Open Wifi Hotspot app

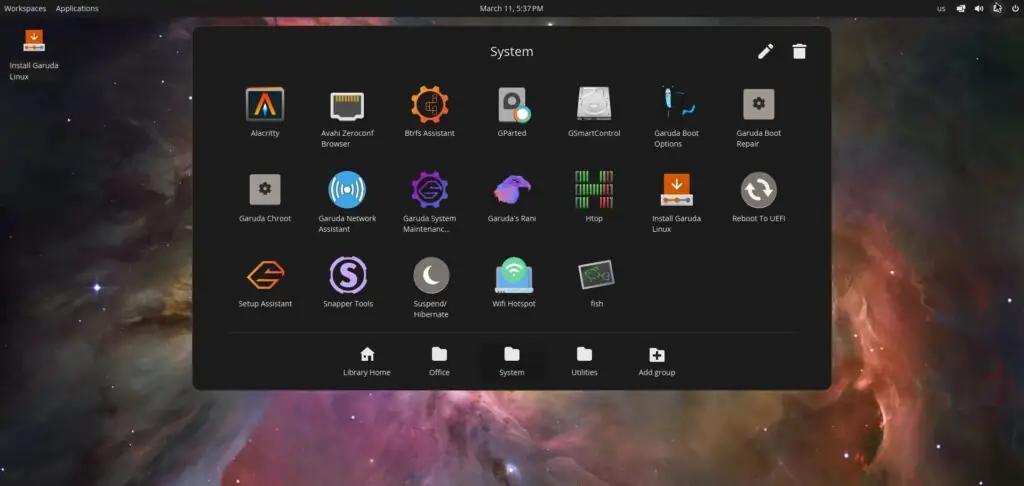click(513, 275)
